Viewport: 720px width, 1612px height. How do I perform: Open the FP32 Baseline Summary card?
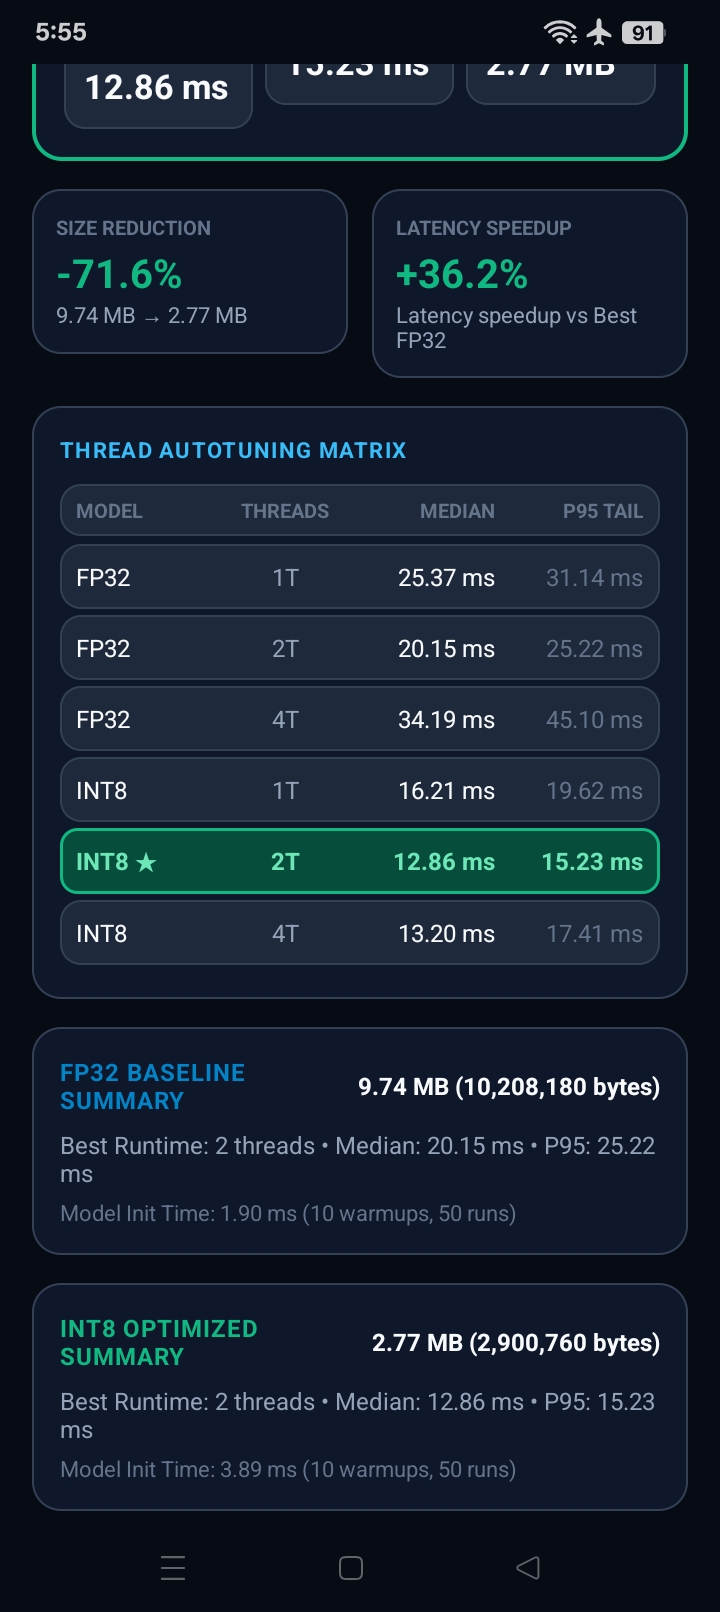[360, 1141]
